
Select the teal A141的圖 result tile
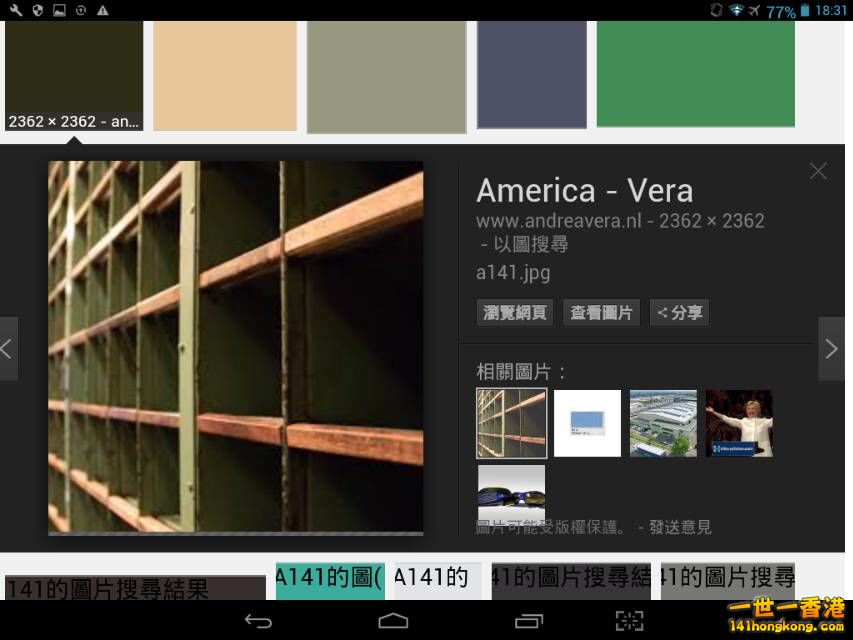pos(330,581)
